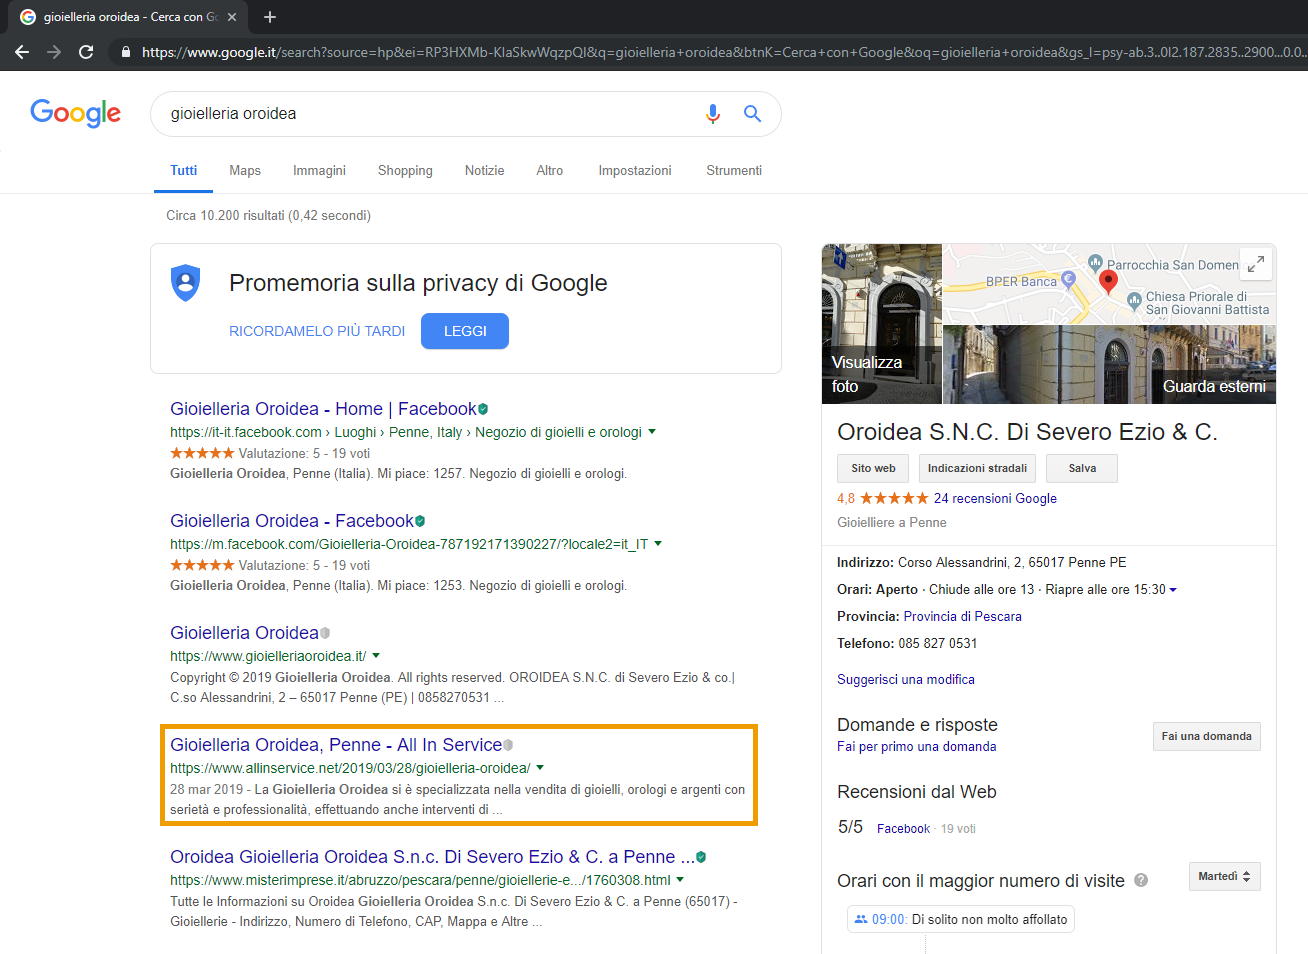1308x954 pixels.
Task: Open Facebook link under Recensioni dal Web
Action: [903, 829]
